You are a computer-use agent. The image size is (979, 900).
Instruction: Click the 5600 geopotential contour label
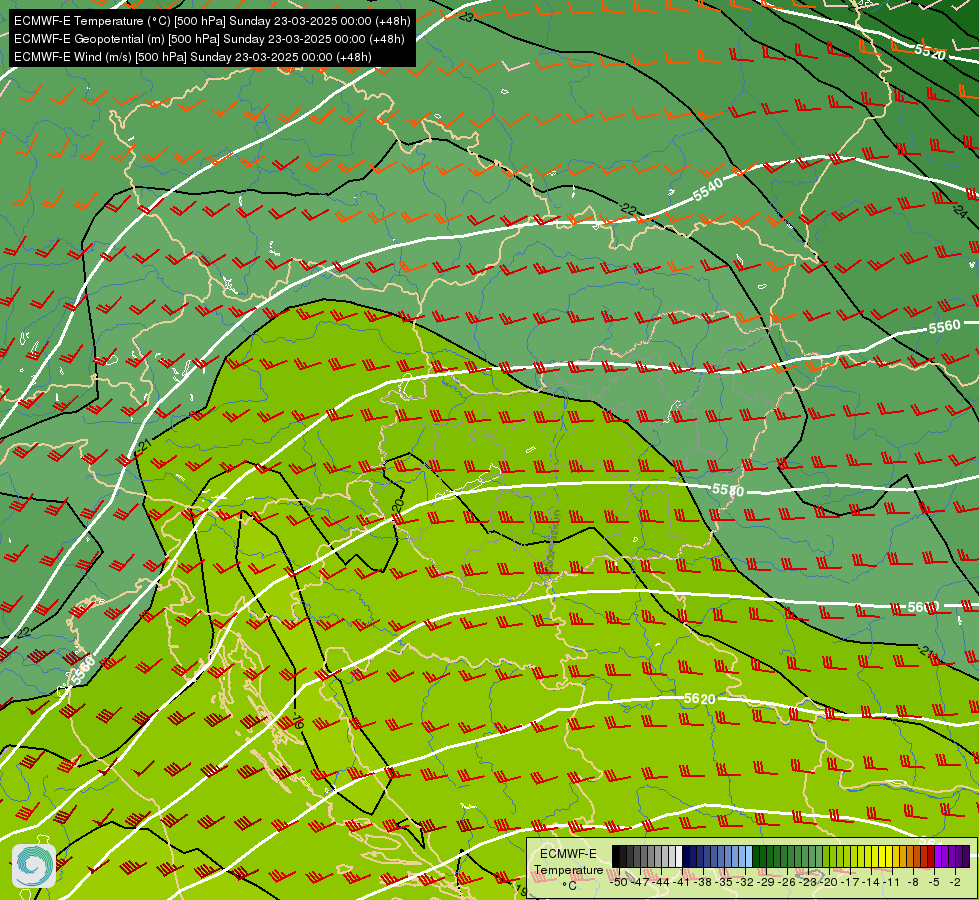pos(923,607)
